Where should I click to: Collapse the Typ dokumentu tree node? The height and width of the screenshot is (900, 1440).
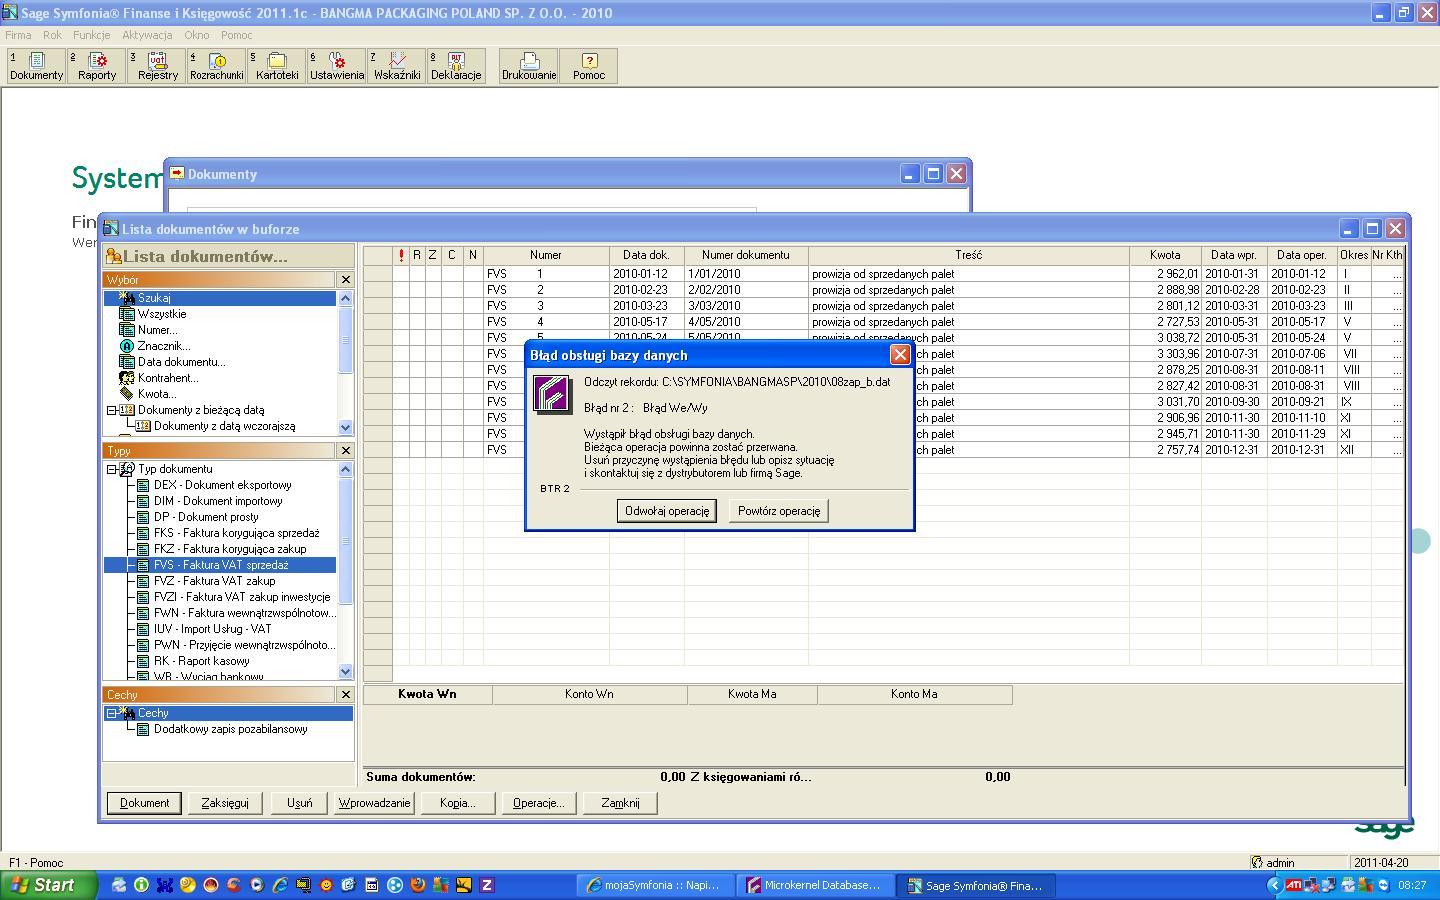click(111, 469)
